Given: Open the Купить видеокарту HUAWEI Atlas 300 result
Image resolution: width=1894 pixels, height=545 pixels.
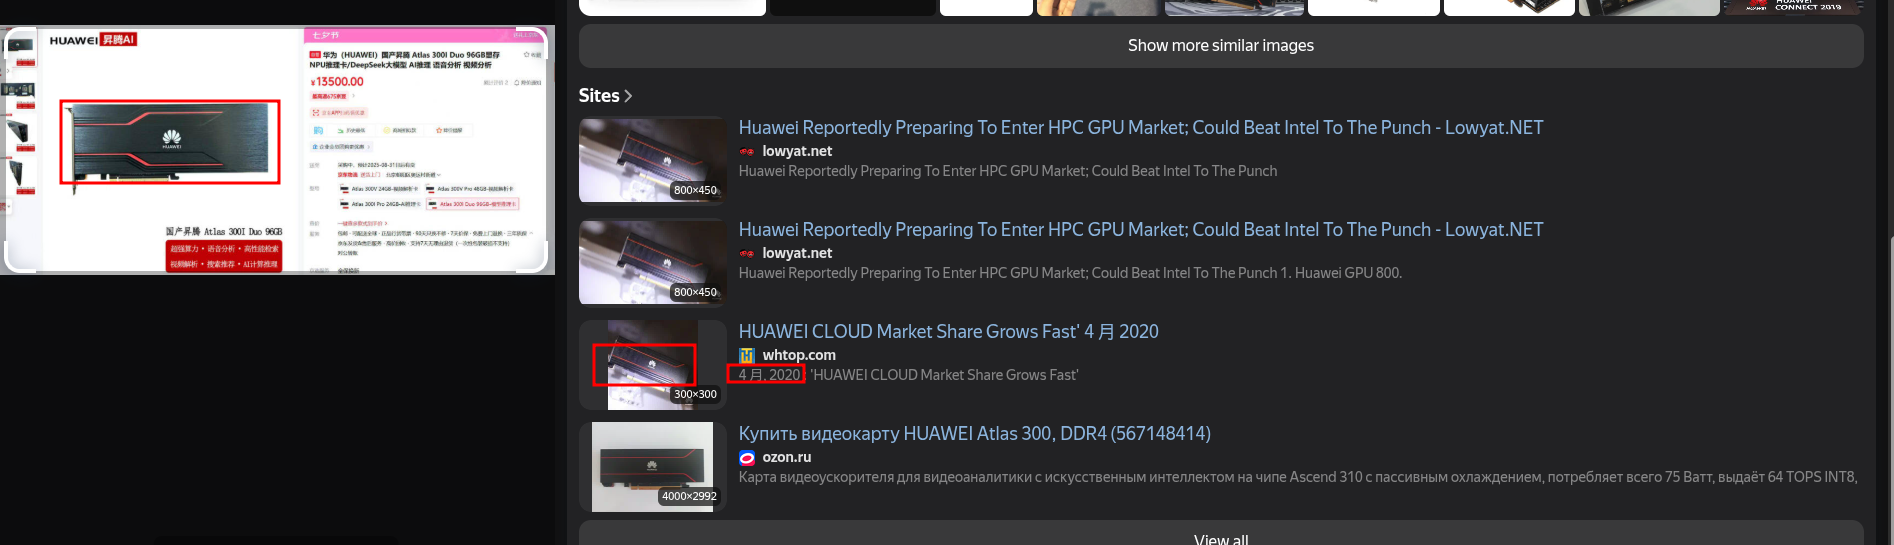Looking at the screenshot, I should click(974, 433).
